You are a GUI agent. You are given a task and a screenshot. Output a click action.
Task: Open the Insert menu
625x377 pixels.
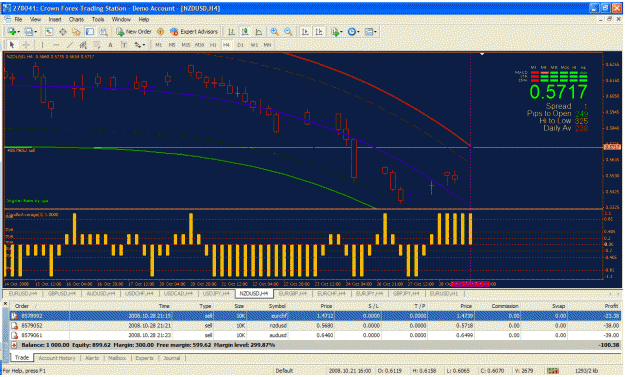(x=55, y=19)
